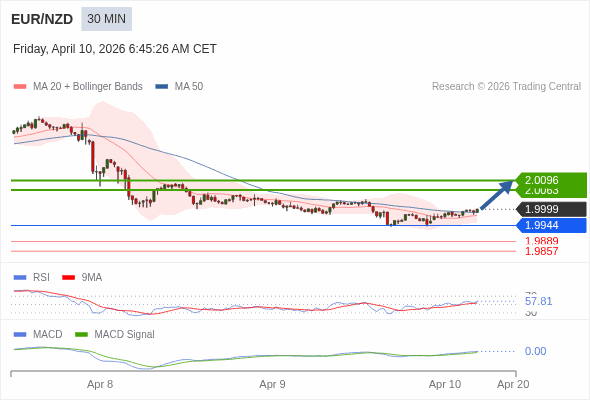Screen dimensions: 590x400
Task: Click the MACD Signal green legend swatch
Action: point(81,335)
